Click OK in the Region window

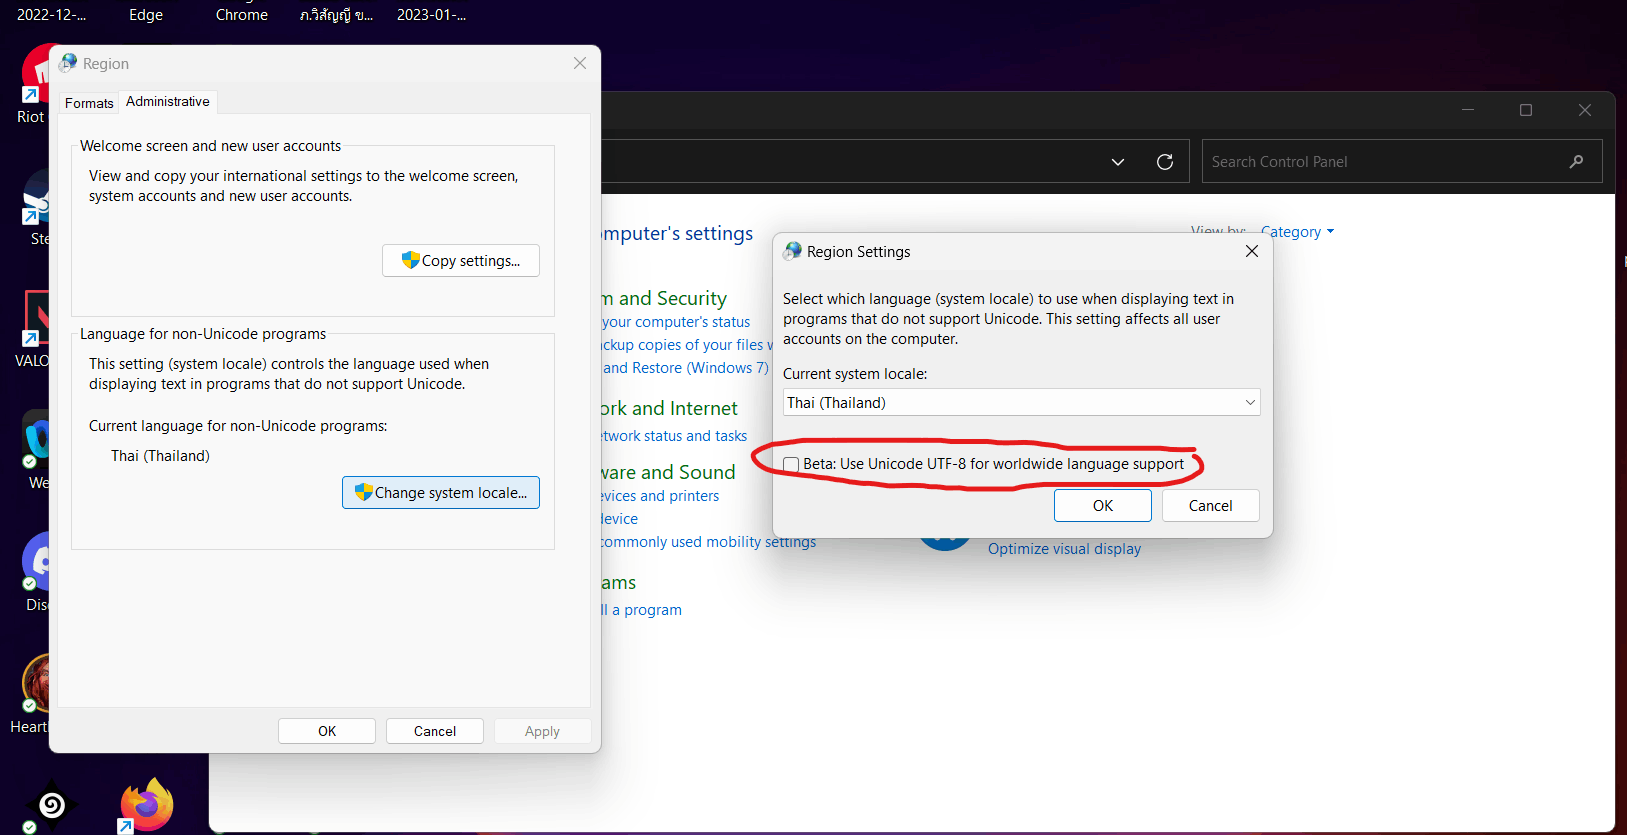(327, 731)
